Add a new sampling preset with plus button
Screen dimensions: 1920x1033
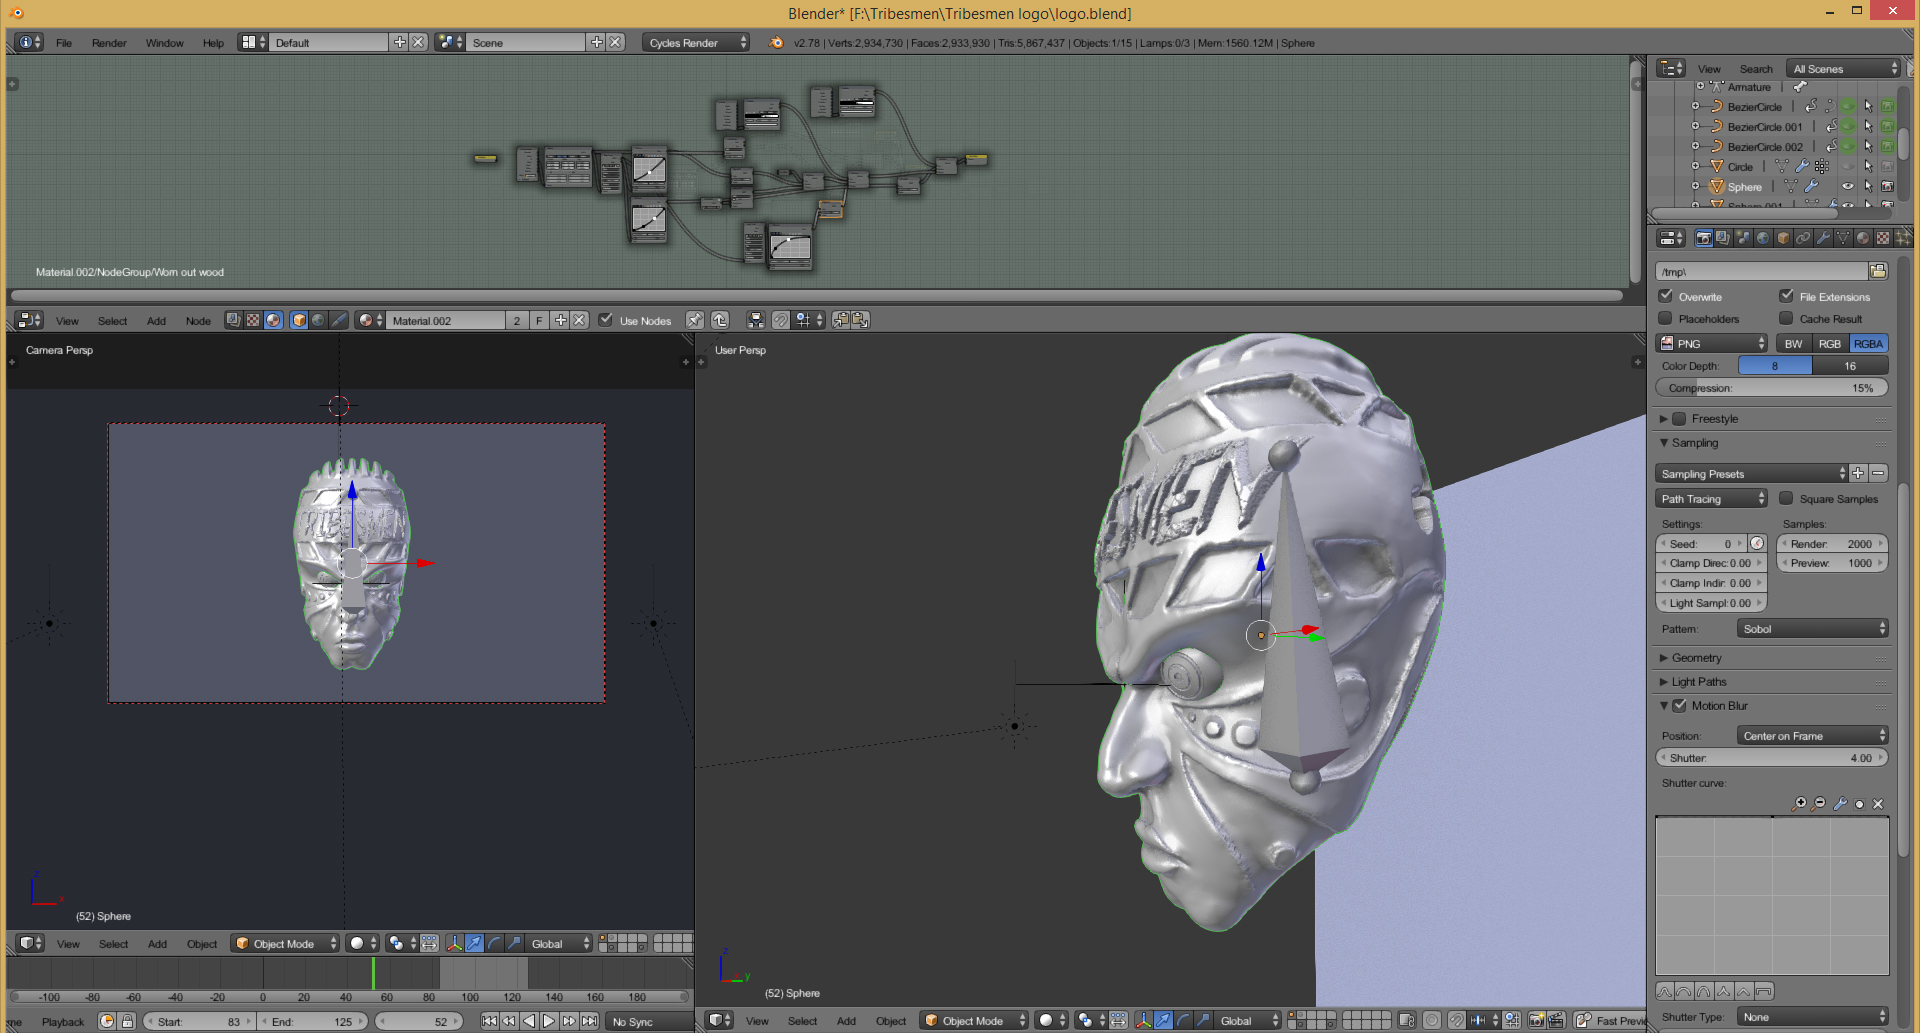click(x=1858, y=473)
